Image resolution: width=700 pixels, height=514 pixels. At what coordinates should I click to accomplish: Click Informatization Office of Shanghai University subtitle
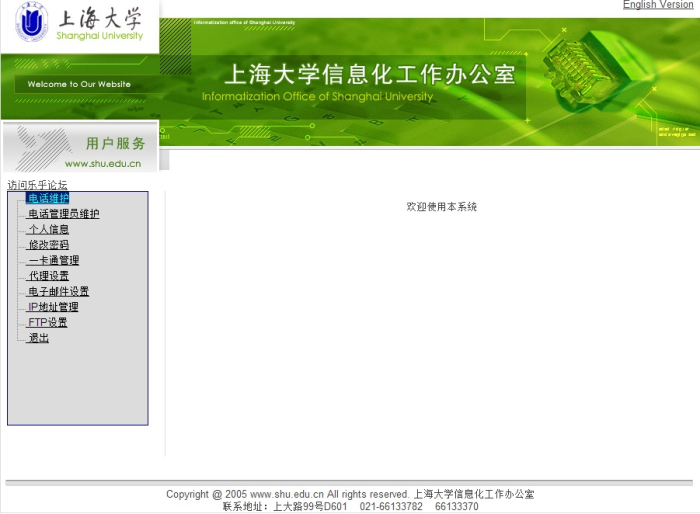[x=317, y=96]
